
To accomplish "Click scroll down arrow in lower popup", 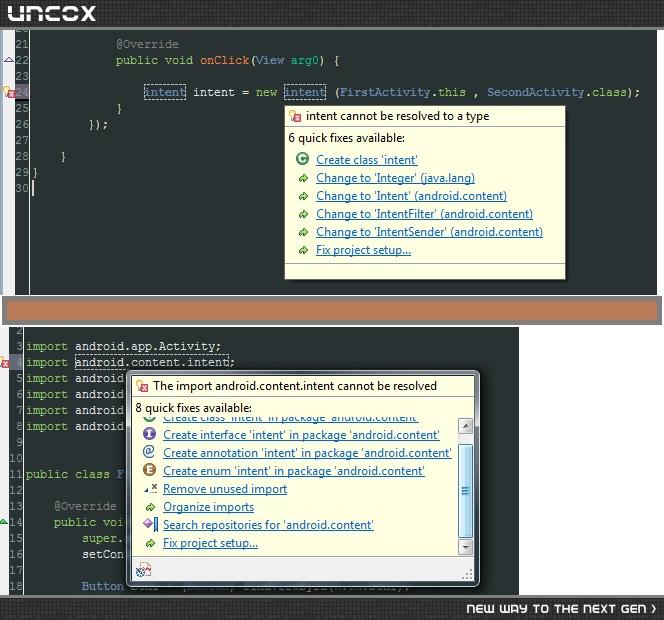I will pos(465,547).
